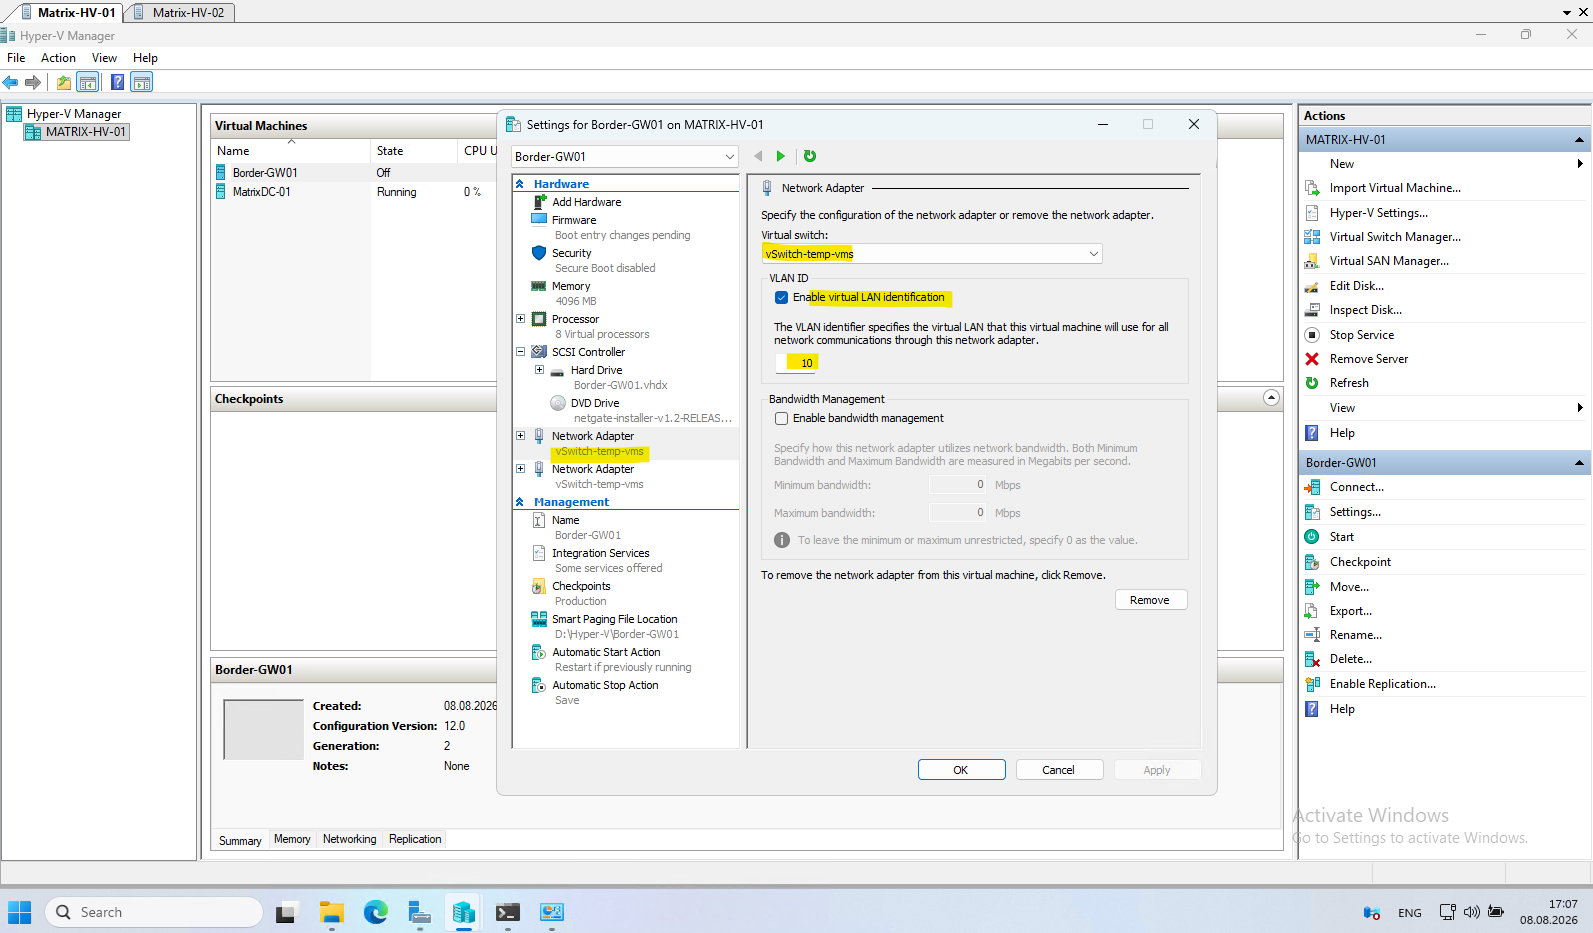The height and width of the screenshot is (933, 1593).
Task: Click the blue Help toolbar icon
Action: pyautogui.click(x=117, y=82)
